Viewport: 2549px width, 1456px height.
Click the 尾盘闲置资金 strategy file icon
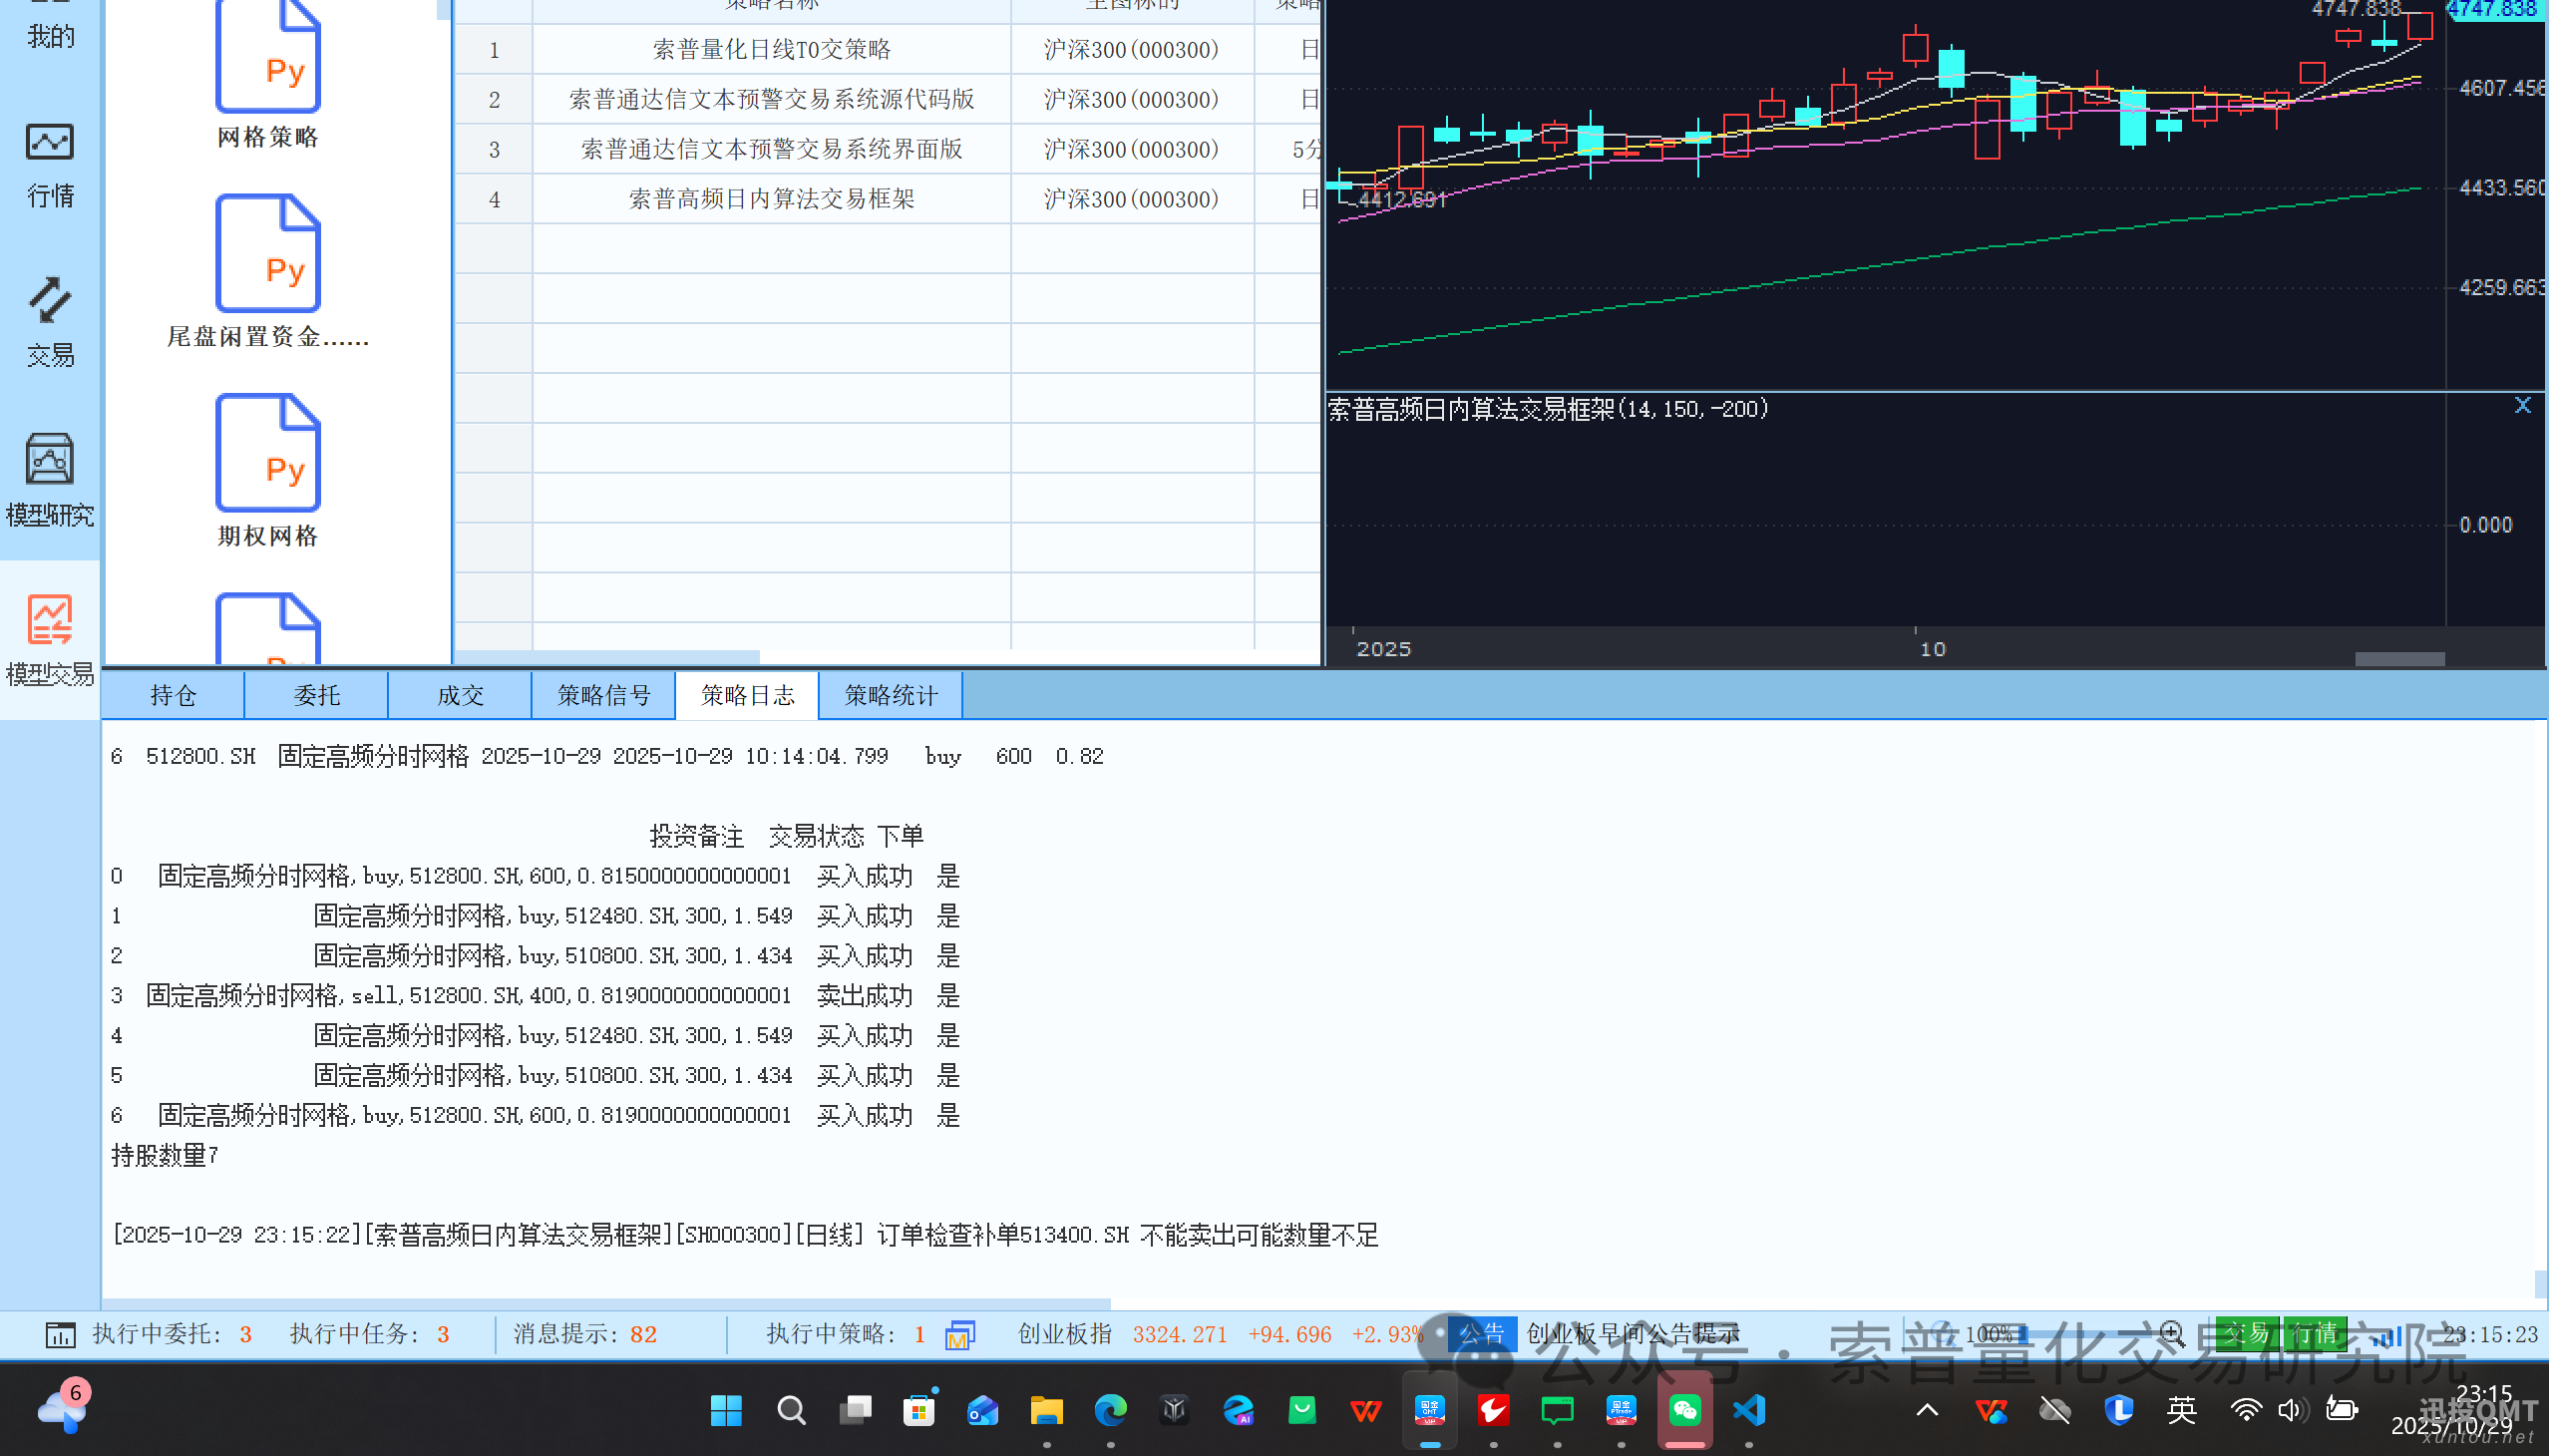267,255
